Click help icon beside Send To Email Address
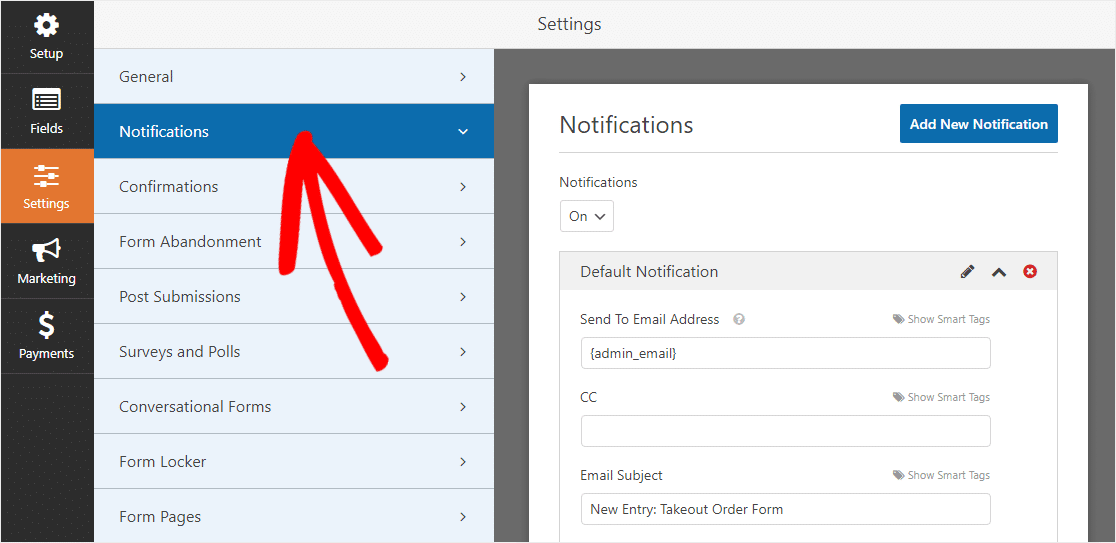 tap(739, 320)
